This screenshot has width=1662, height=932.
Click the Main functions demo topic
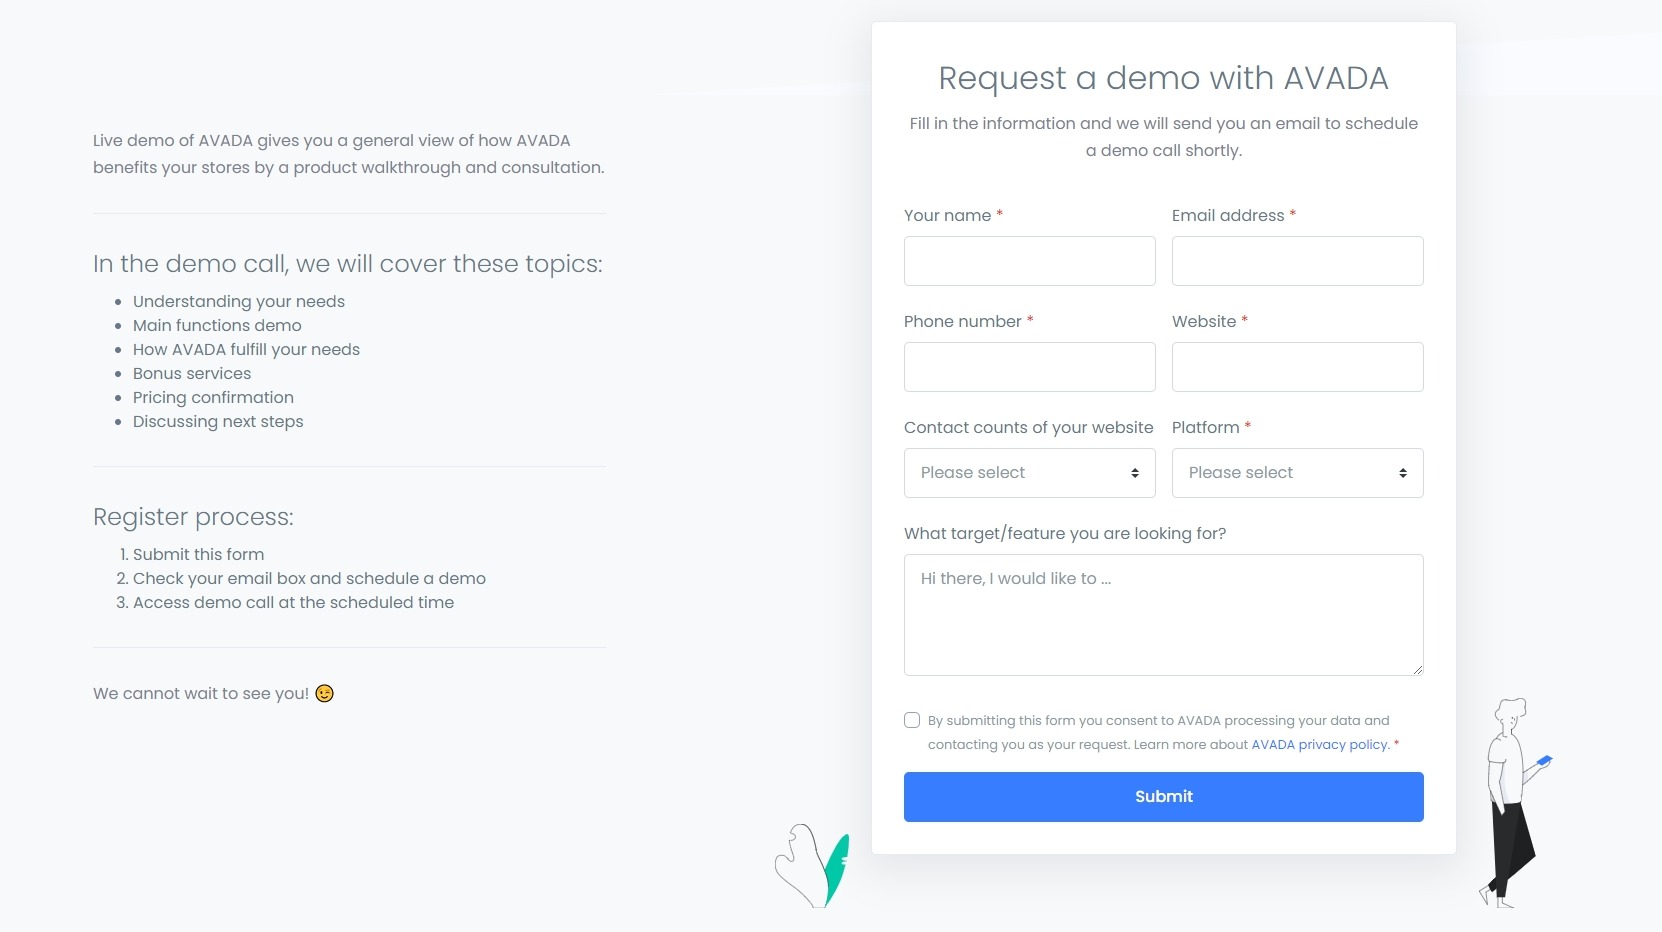(x=217, y=326)
